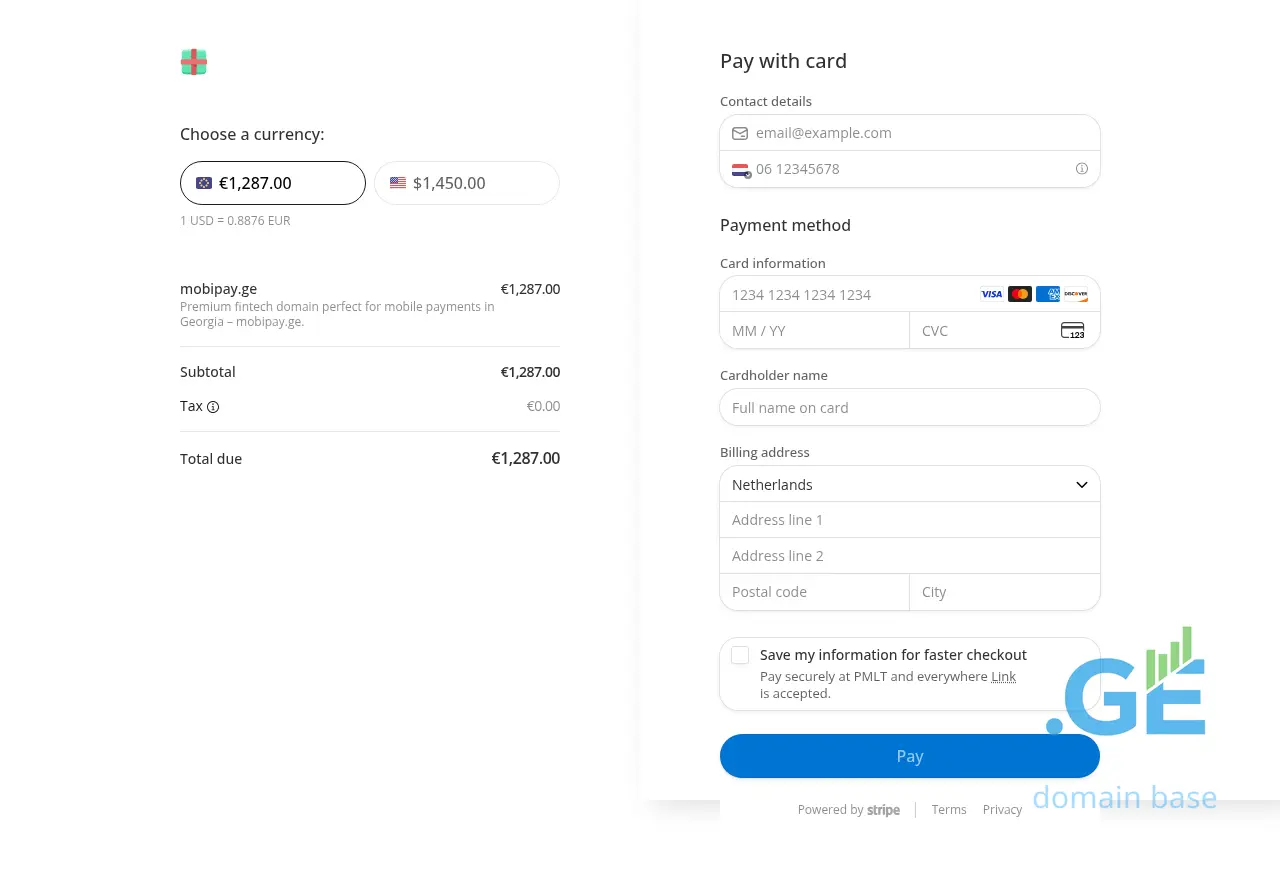Focus the email address field

point(920,133)
